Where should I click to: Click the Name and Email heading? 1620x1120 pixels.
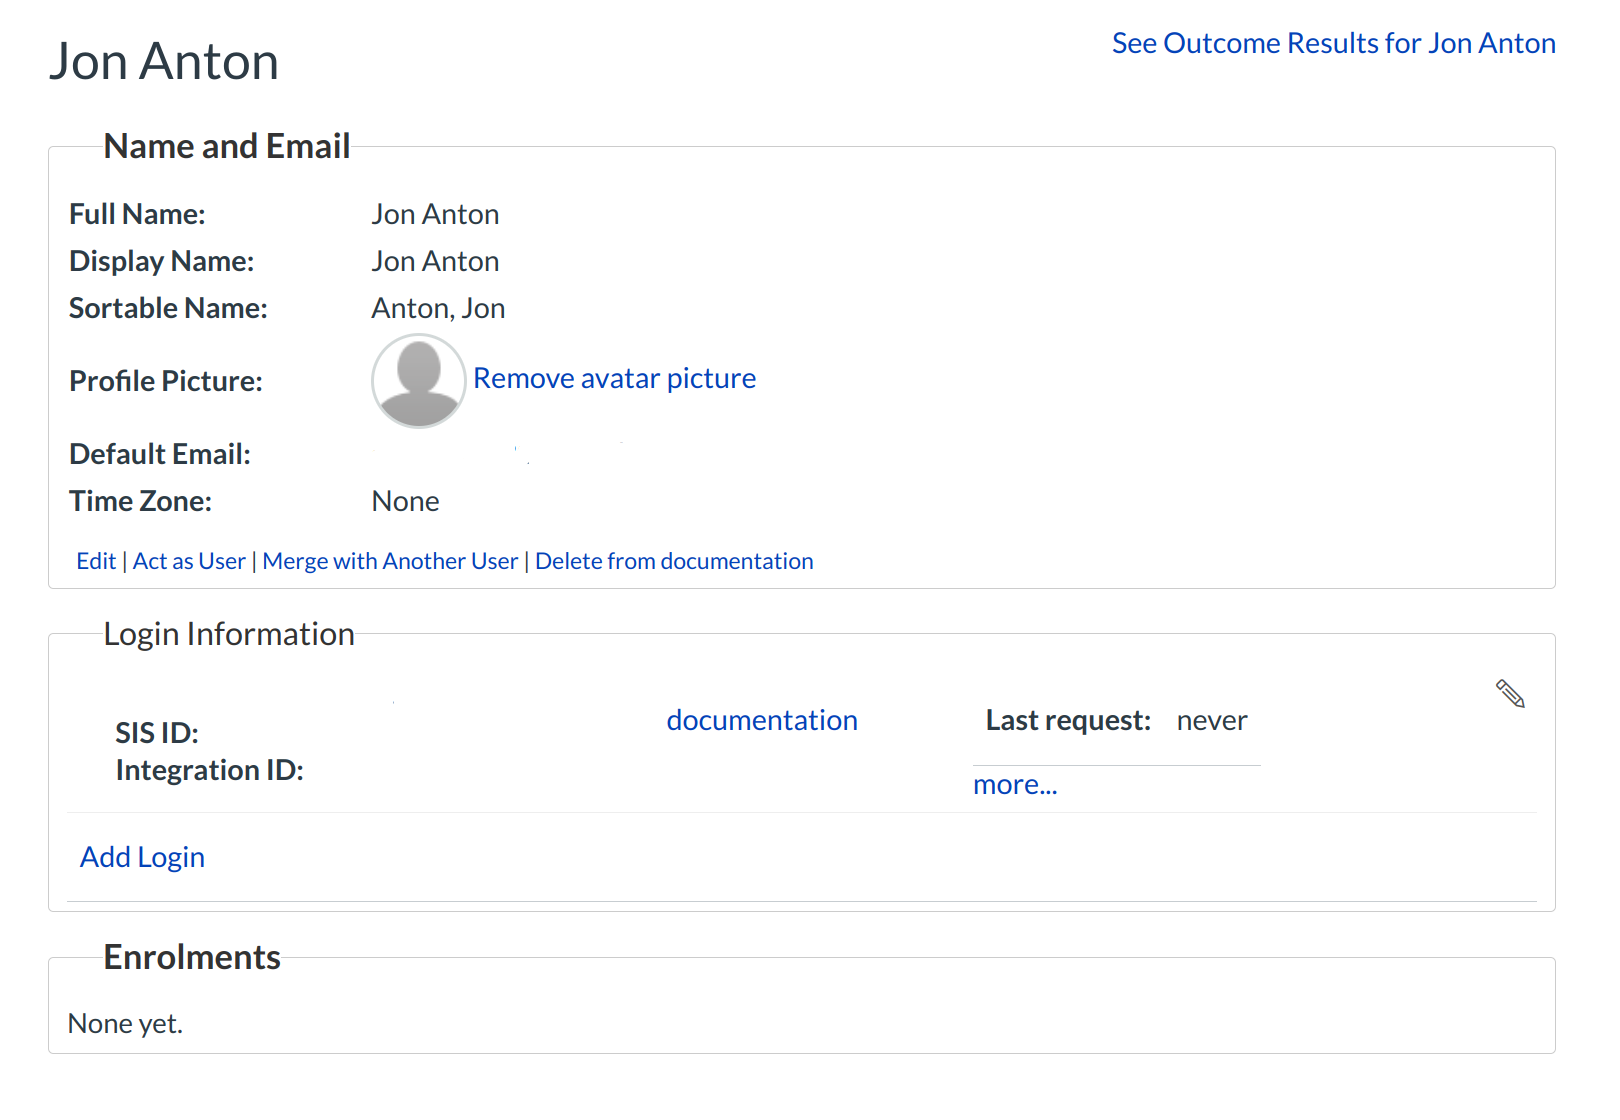click(x=227, y=146)
